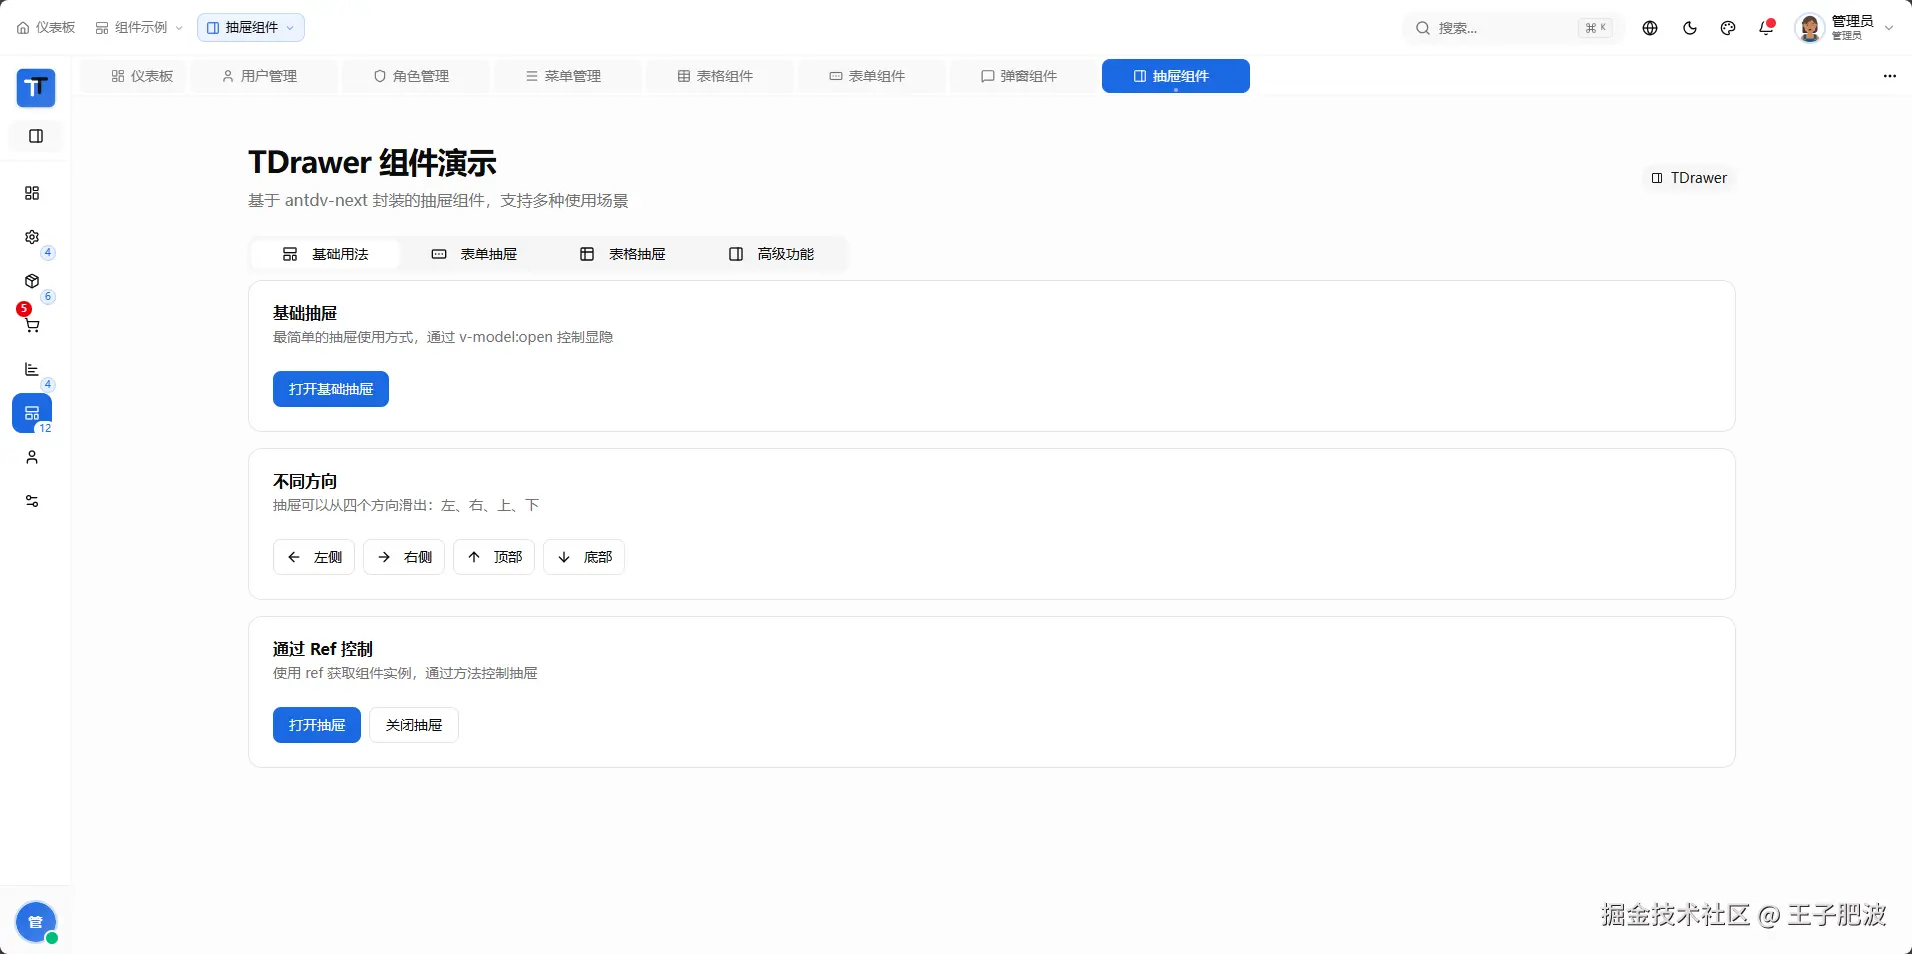Open the package box icon in sidebar
Screen dimensions: 1912x954
[32, 281]
